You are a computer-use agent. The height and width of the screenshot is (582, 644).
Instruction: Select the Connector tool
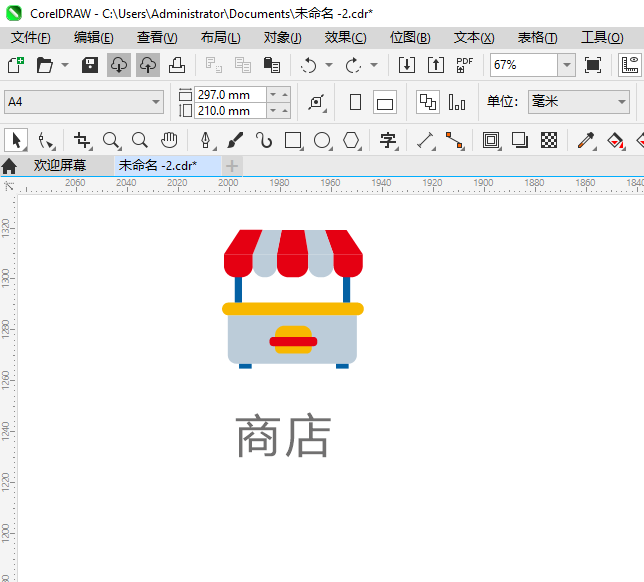point(455,140)
